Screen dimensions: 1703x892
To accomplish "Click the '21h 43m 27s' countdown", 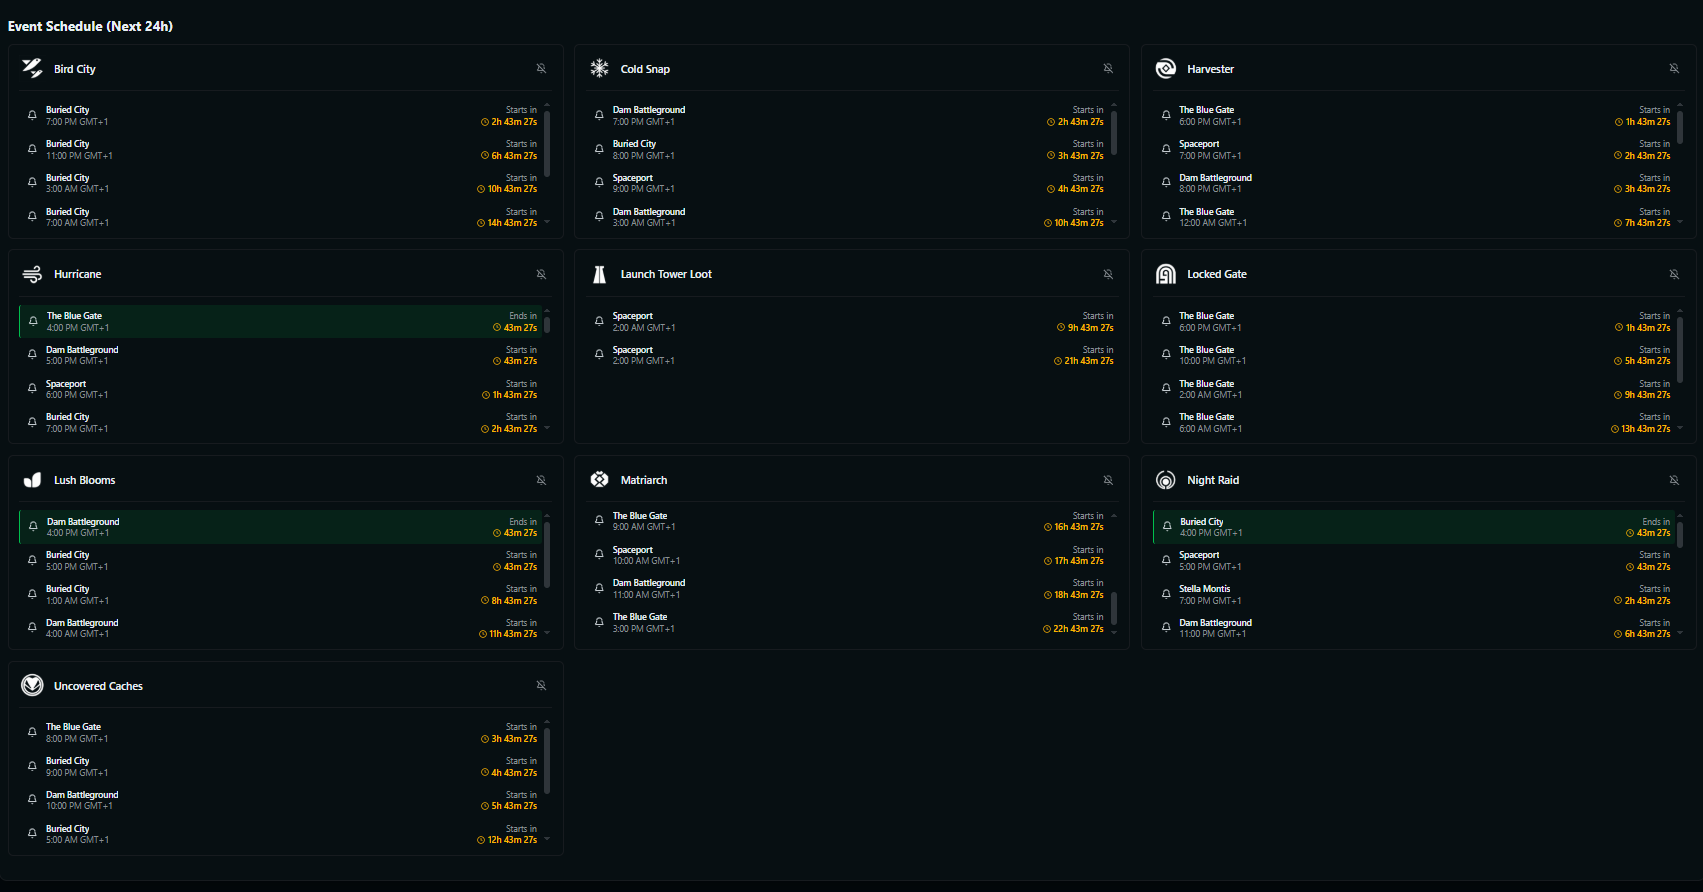I will pyautogui.click(x=1089, y=361).
